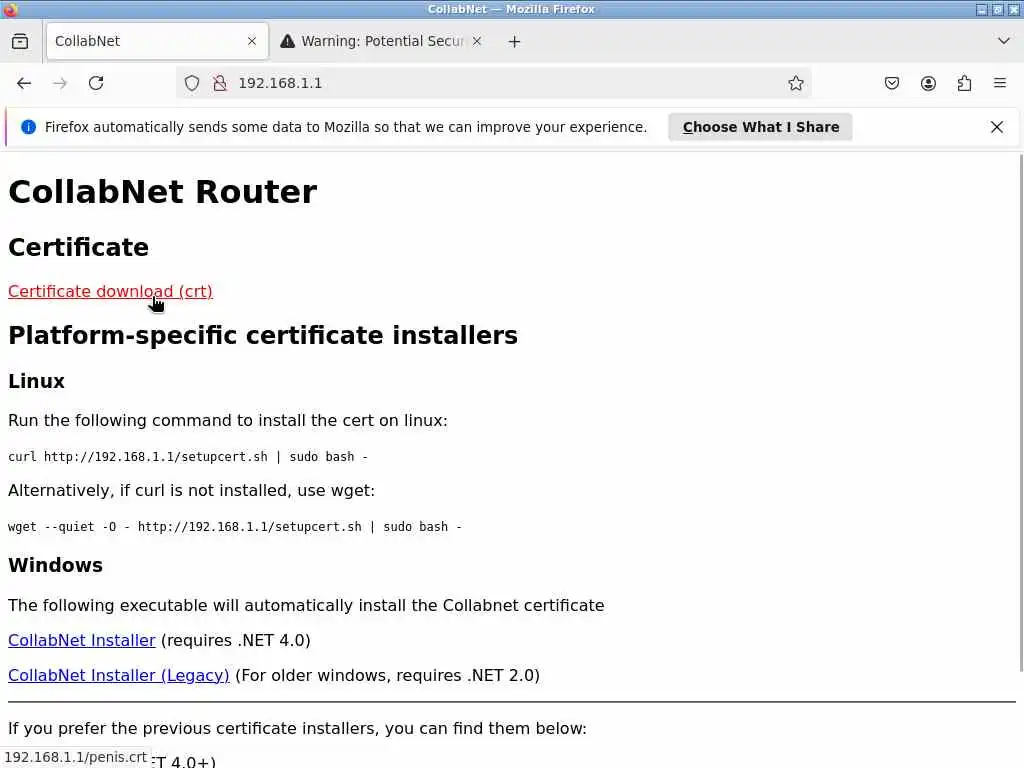Open the Firefox account icon
Image resolution: width=1024 pixels, height=768 pixels.
point(928,83)
